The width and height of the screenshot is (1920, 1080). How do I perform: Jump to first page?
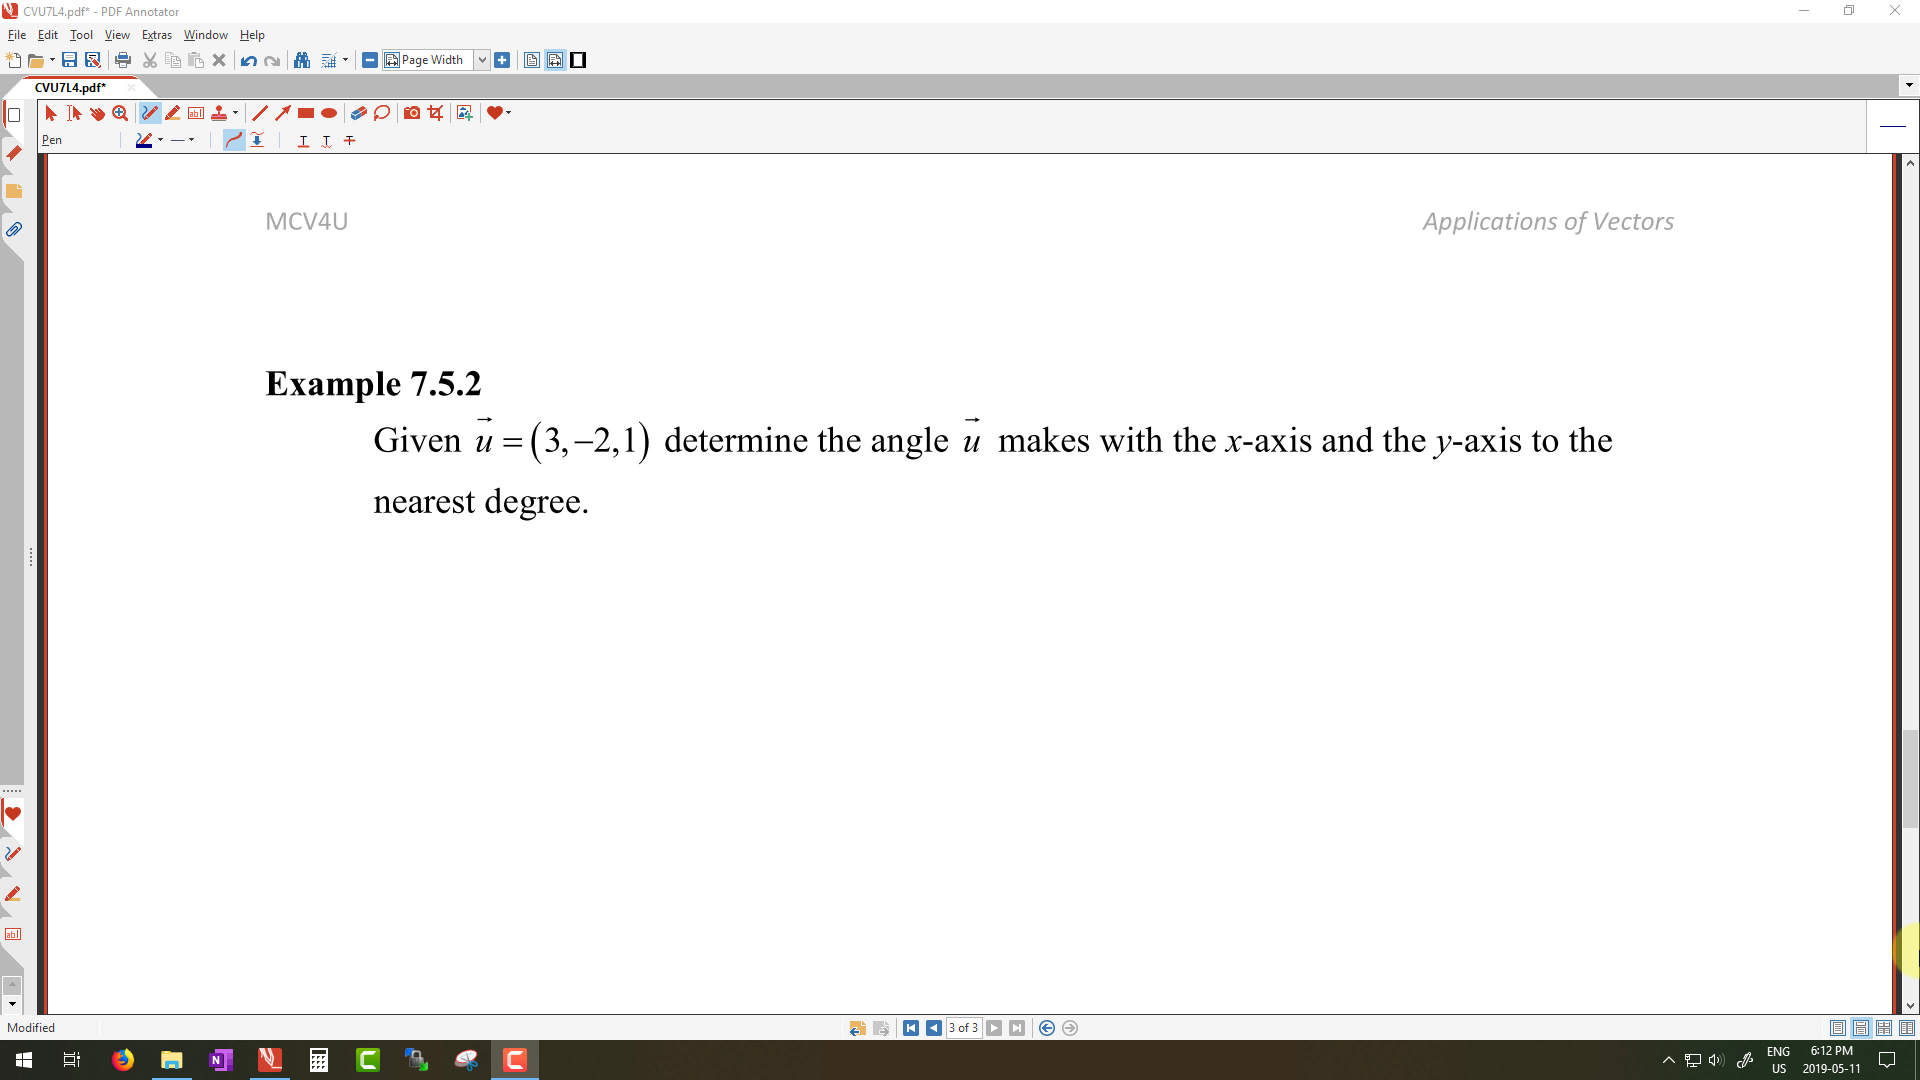(910, 1028)
